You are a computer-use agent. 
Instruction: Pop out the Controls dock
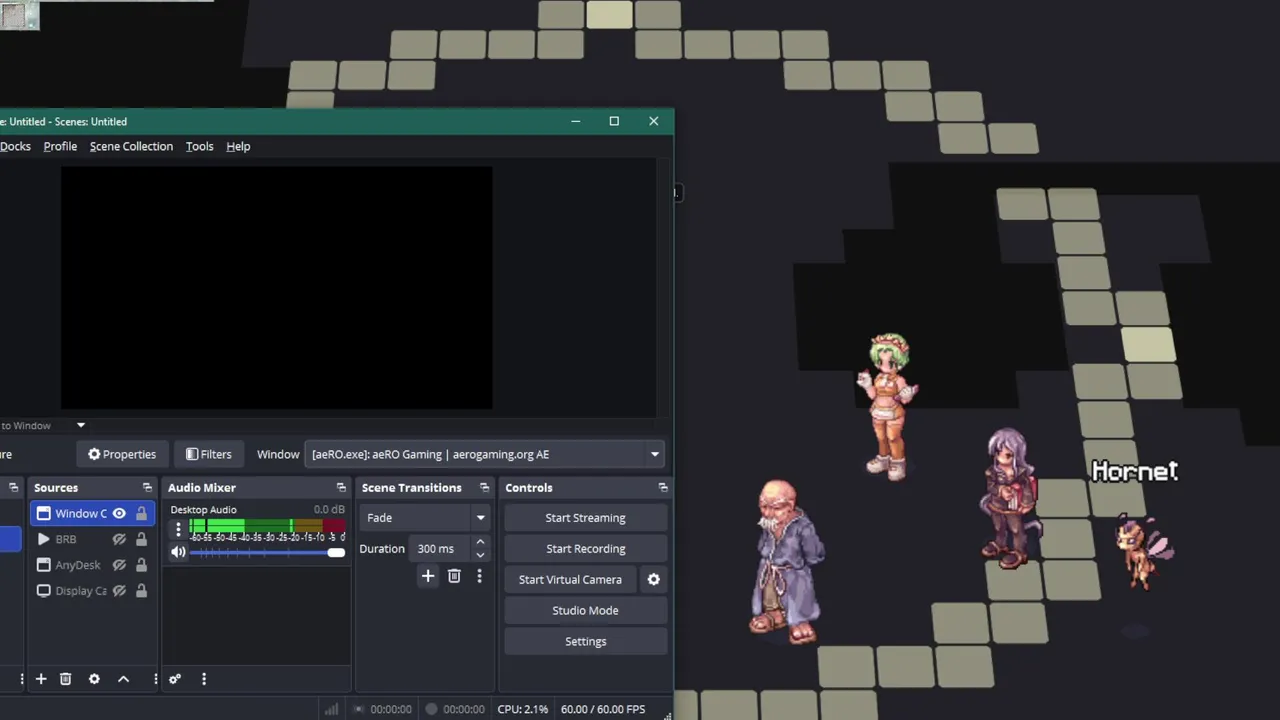pyautogui.click(x=662, y=487)
